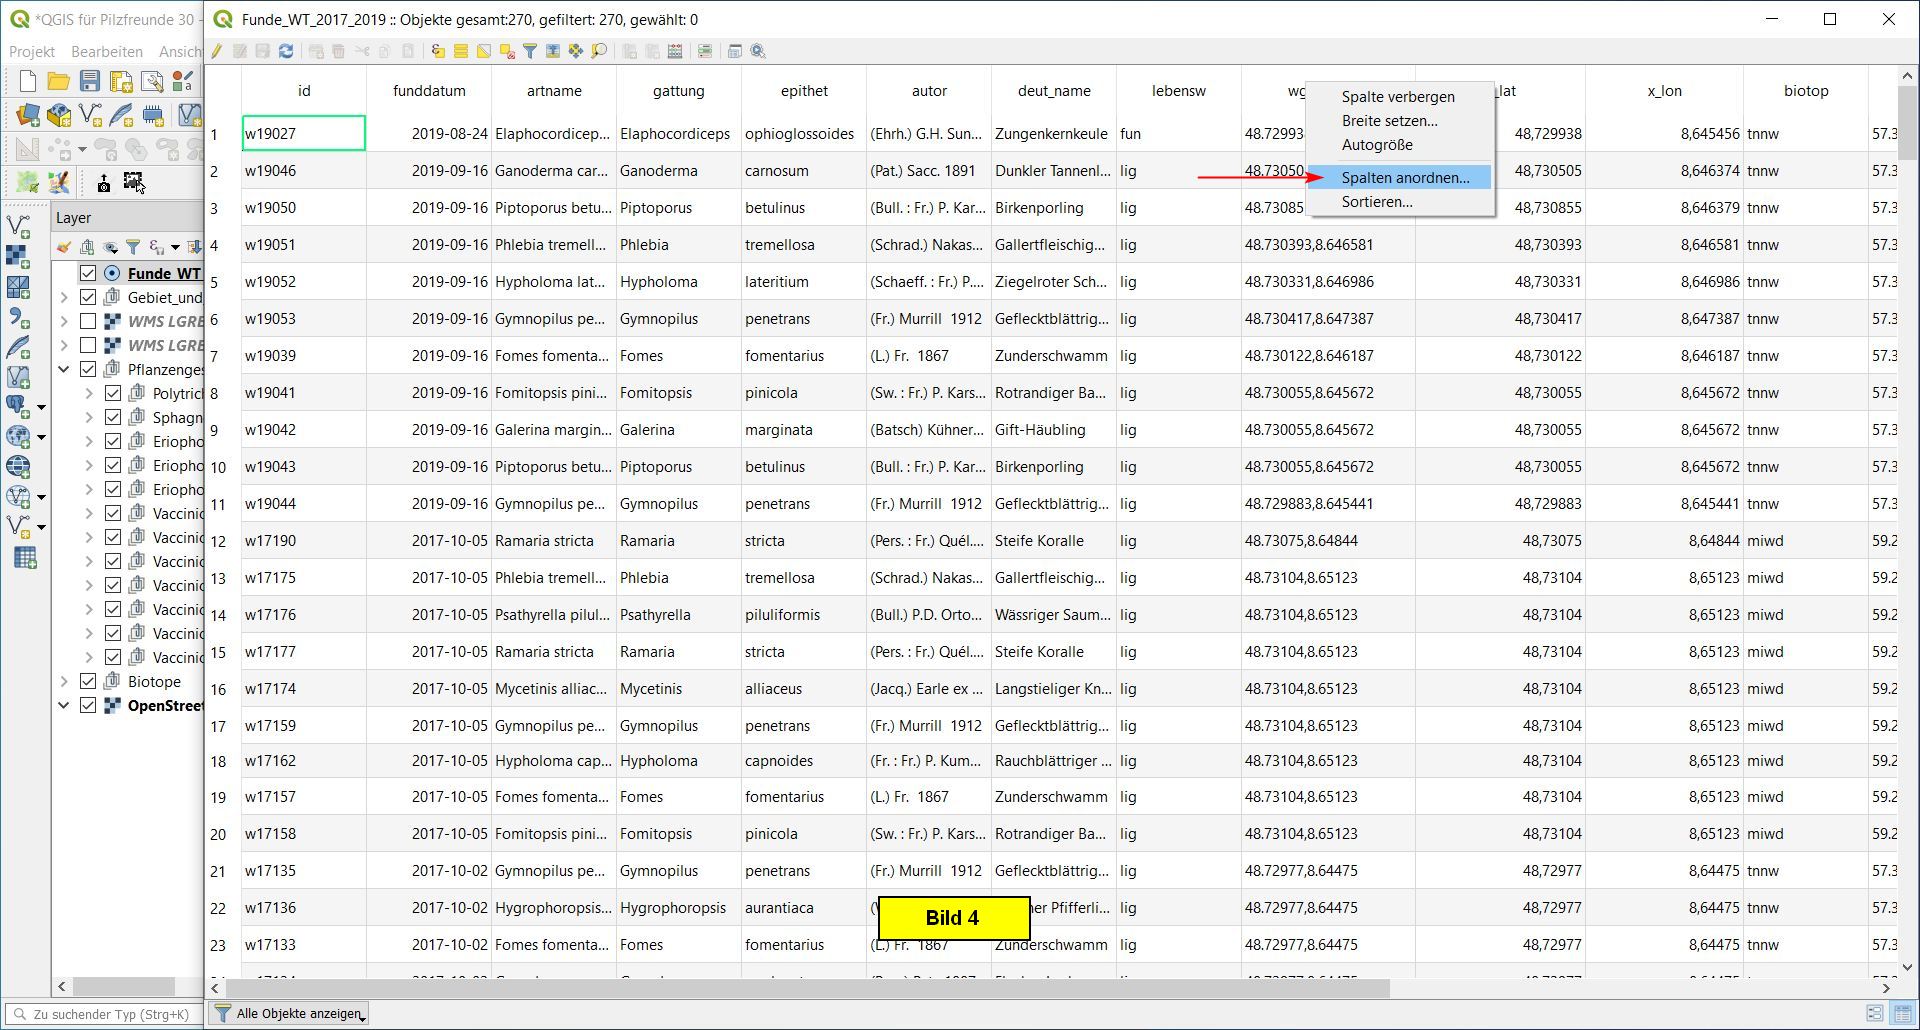Click the filter funnel icon in table toolbar
Viewport: 1920px width, 1030px height.
(x=530, y=51)
